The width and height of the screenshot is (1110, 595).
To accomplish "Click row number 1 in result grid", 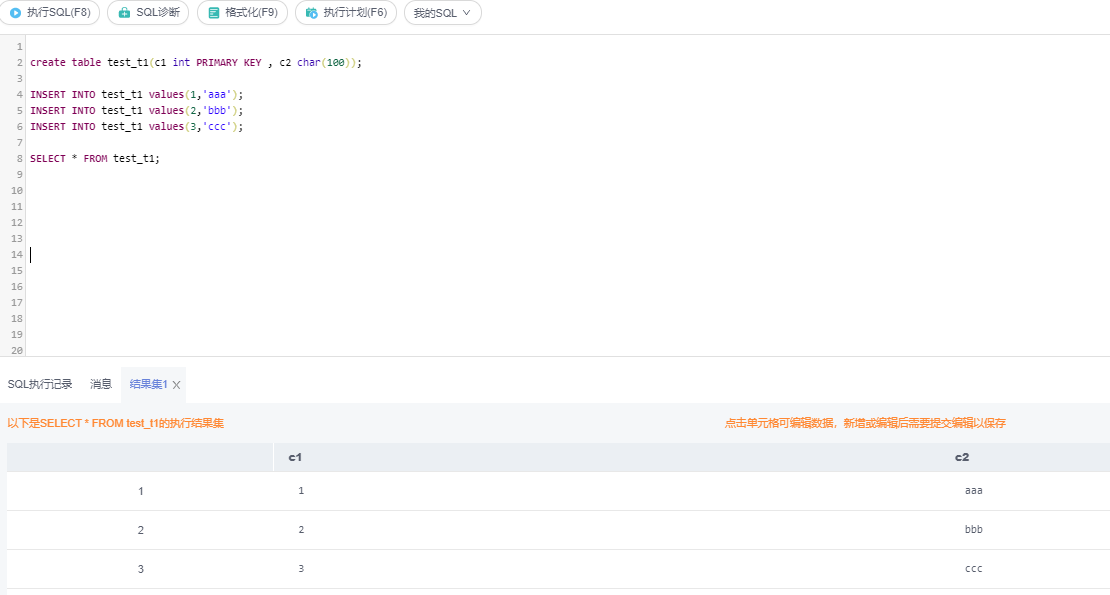I will 140,491.
